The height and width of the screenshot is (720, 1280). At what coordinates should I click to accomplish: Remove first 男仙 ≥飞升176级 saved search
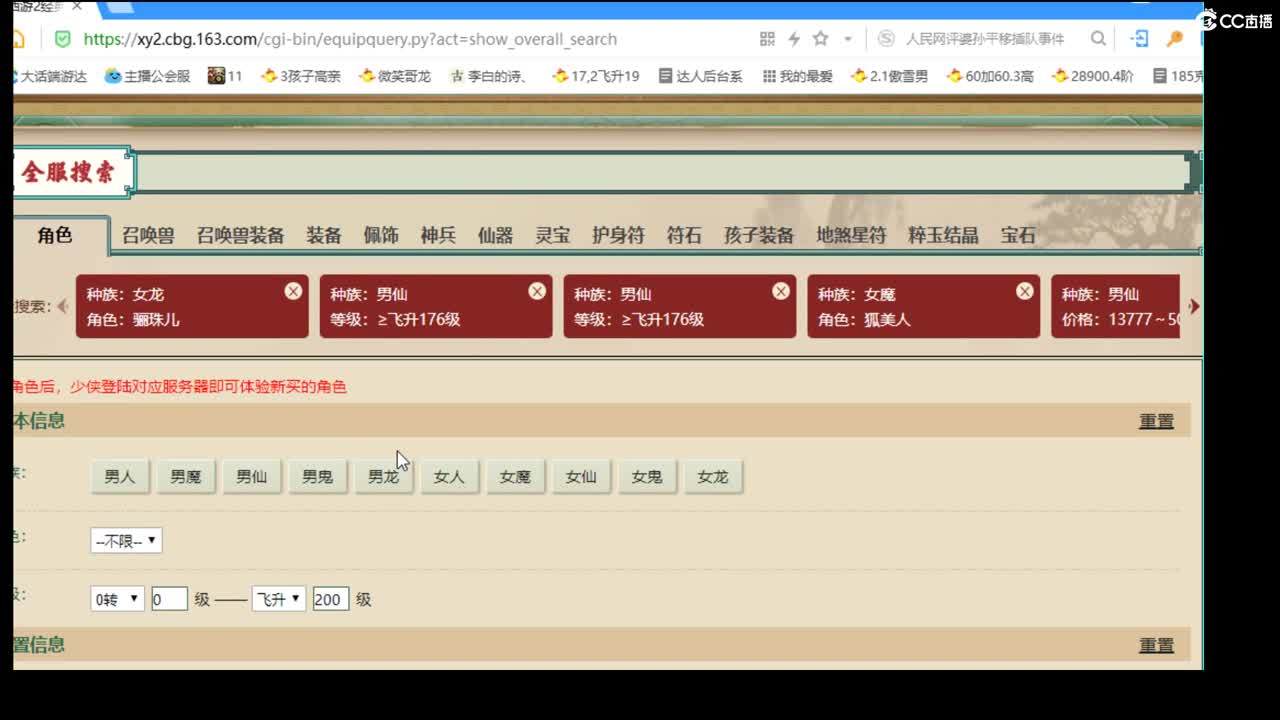tap(537, 291)
